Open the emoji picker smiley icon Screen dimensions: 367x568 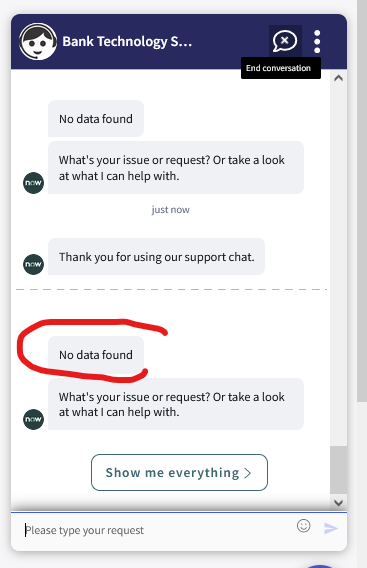(304, 526)
